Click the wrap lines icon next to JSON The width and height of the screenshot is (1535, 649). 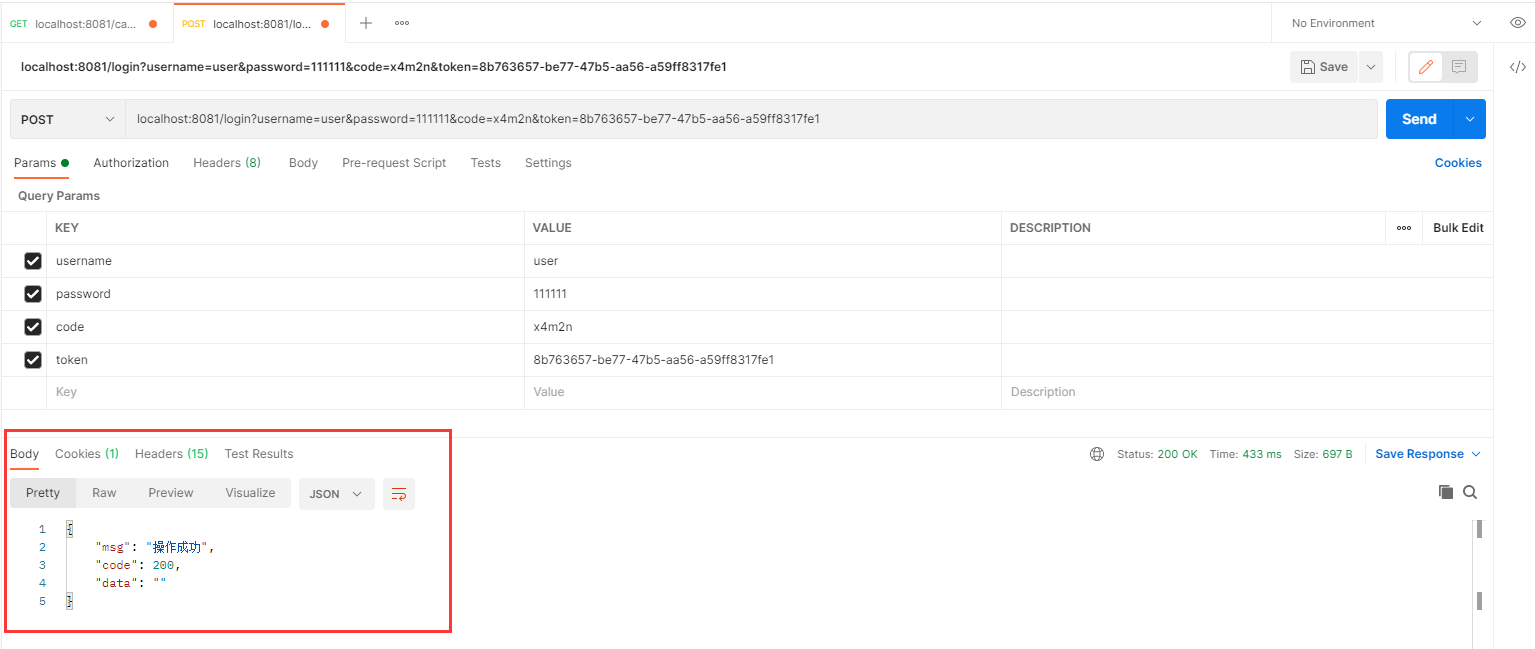click(x=399, y=494)
